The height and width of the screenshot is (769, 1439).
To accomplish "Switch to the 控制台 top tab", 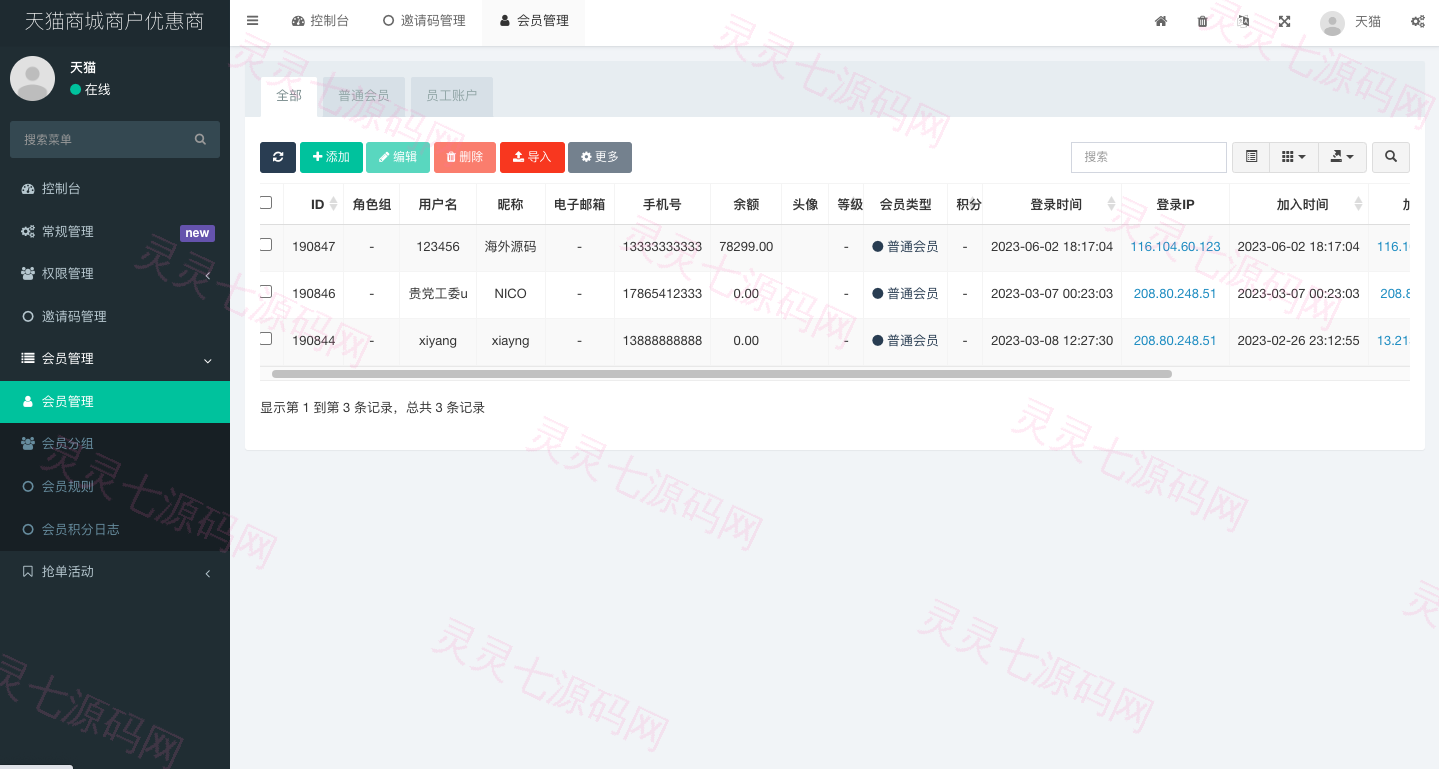I will tap(320, 21).
